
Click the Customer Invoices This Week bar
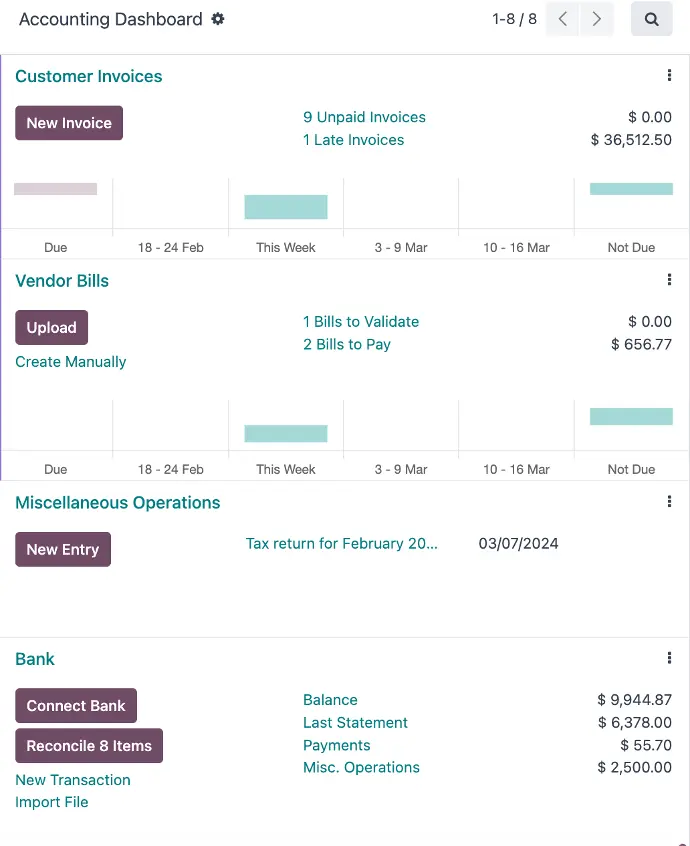tap(286, 207)
